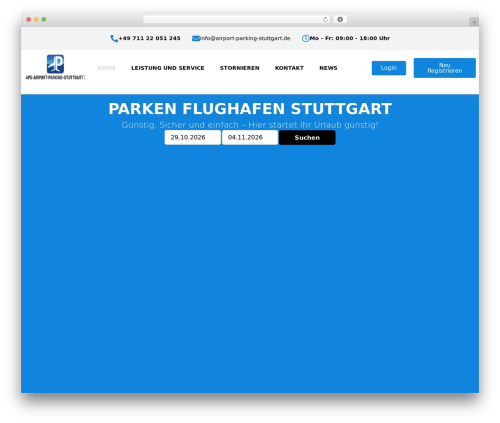Open the Home menu item
The width and height of the screenshot is (500, 423).
(106, 68)
